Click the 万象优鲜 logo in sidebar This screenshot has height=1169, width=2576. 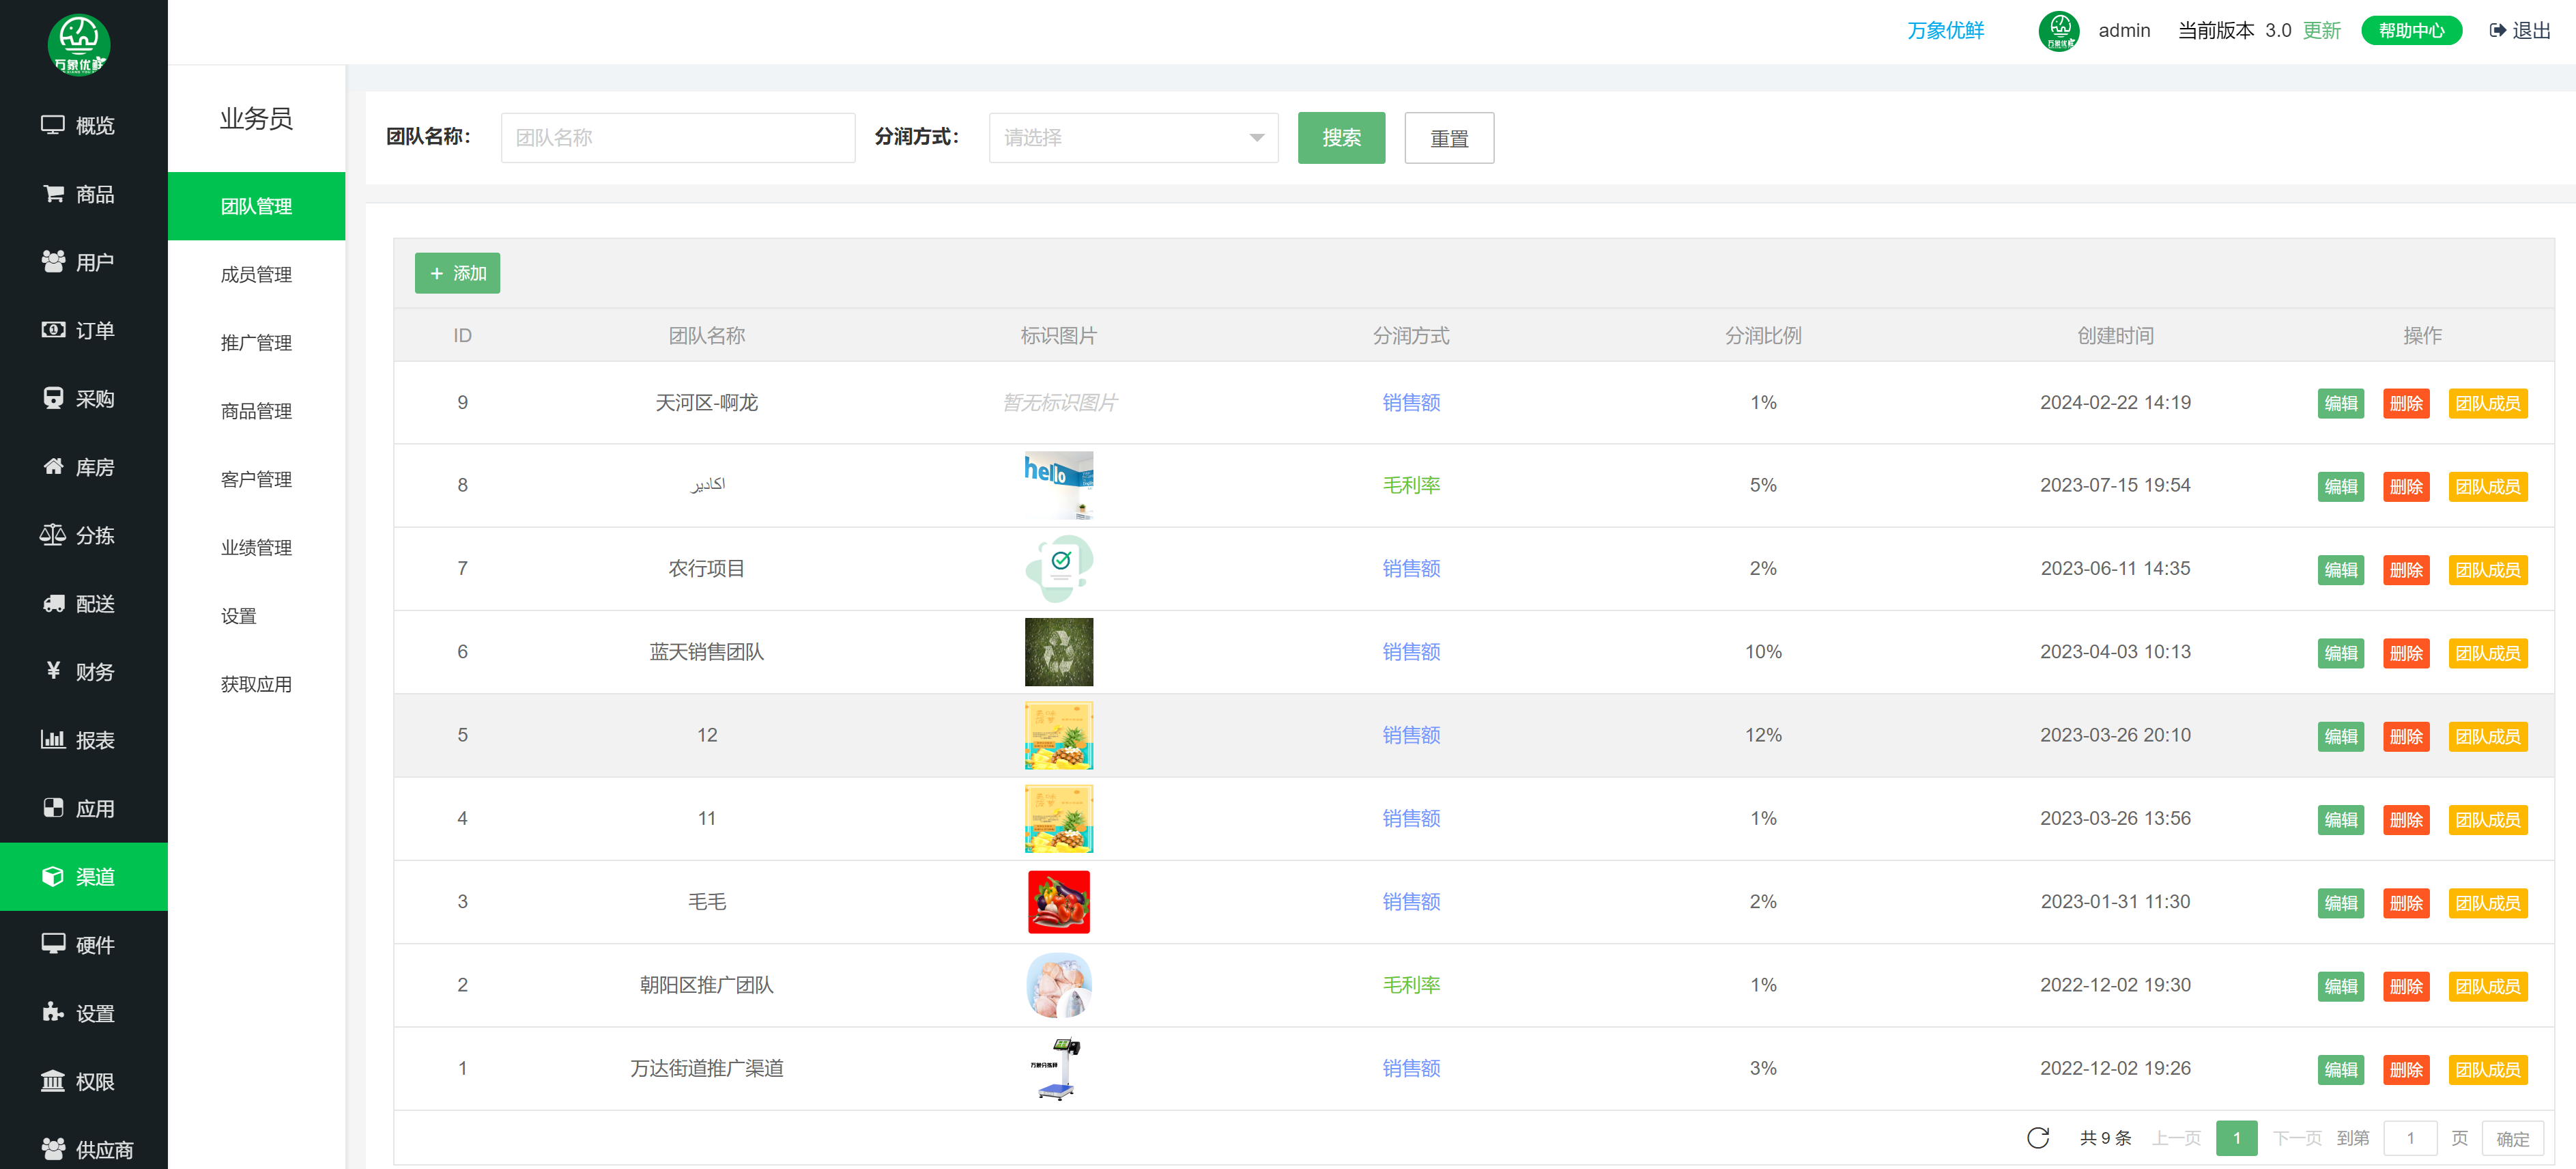(x=79, y=44)
